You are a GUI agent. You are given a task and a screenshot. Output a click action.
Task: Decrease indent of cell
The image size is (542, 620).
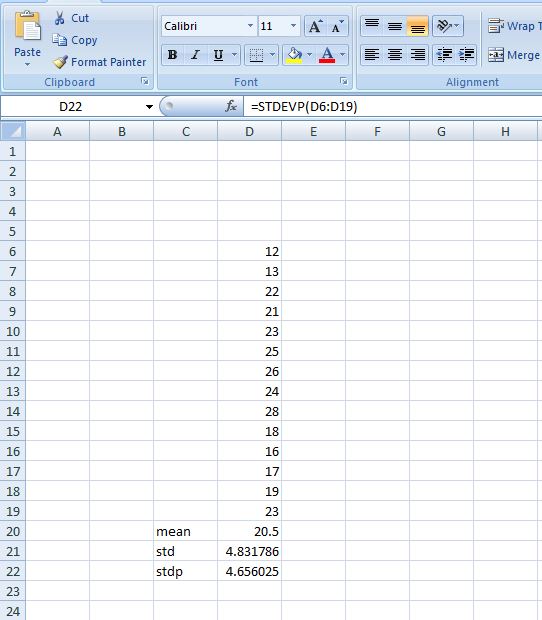tap(444, 55)
